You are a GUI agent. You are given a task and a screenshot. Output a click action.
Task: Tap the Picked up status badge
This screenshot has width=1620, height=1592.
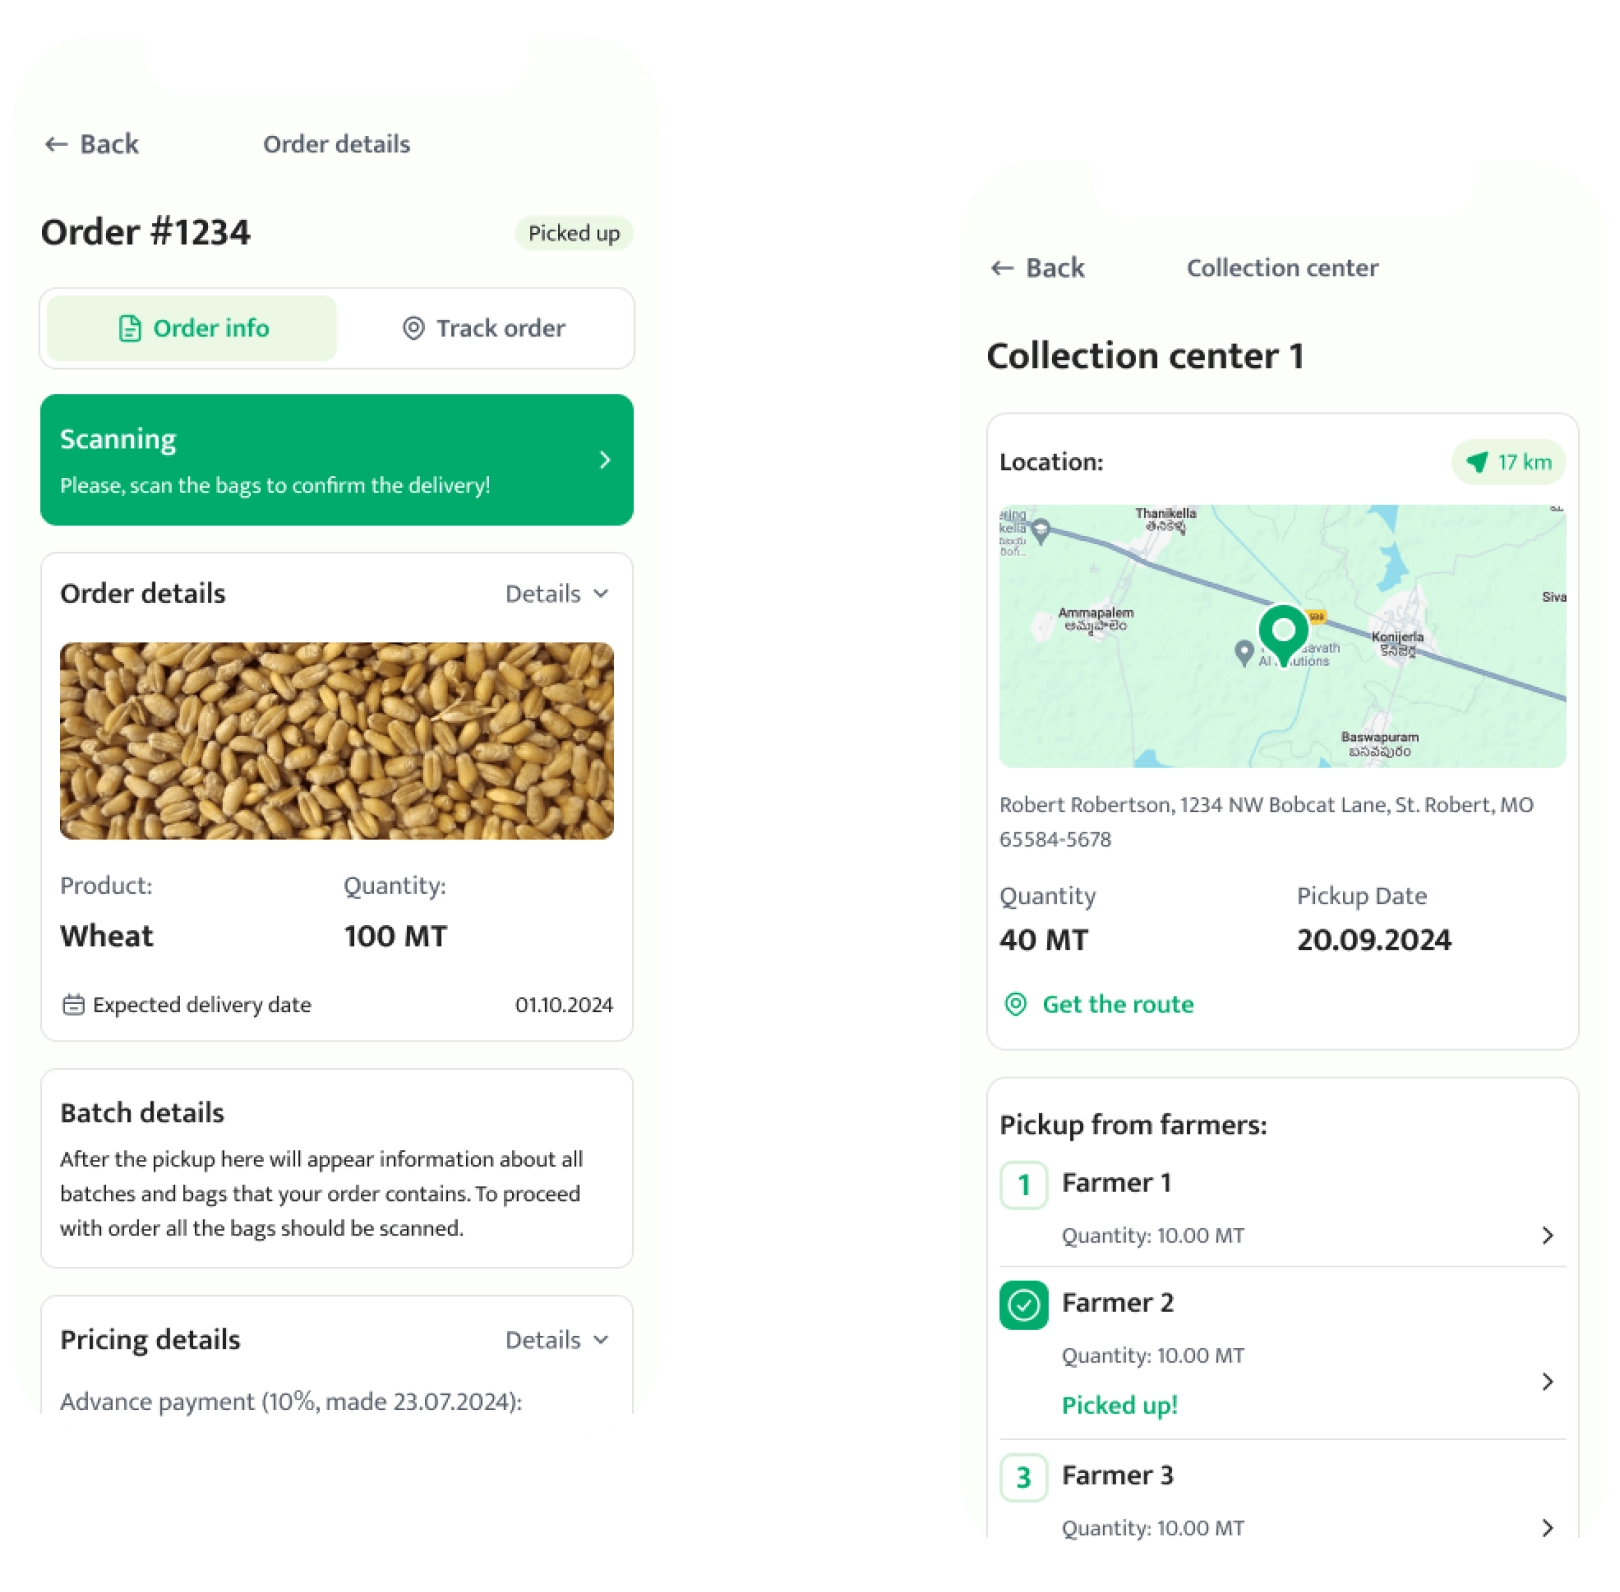[574, 233]
